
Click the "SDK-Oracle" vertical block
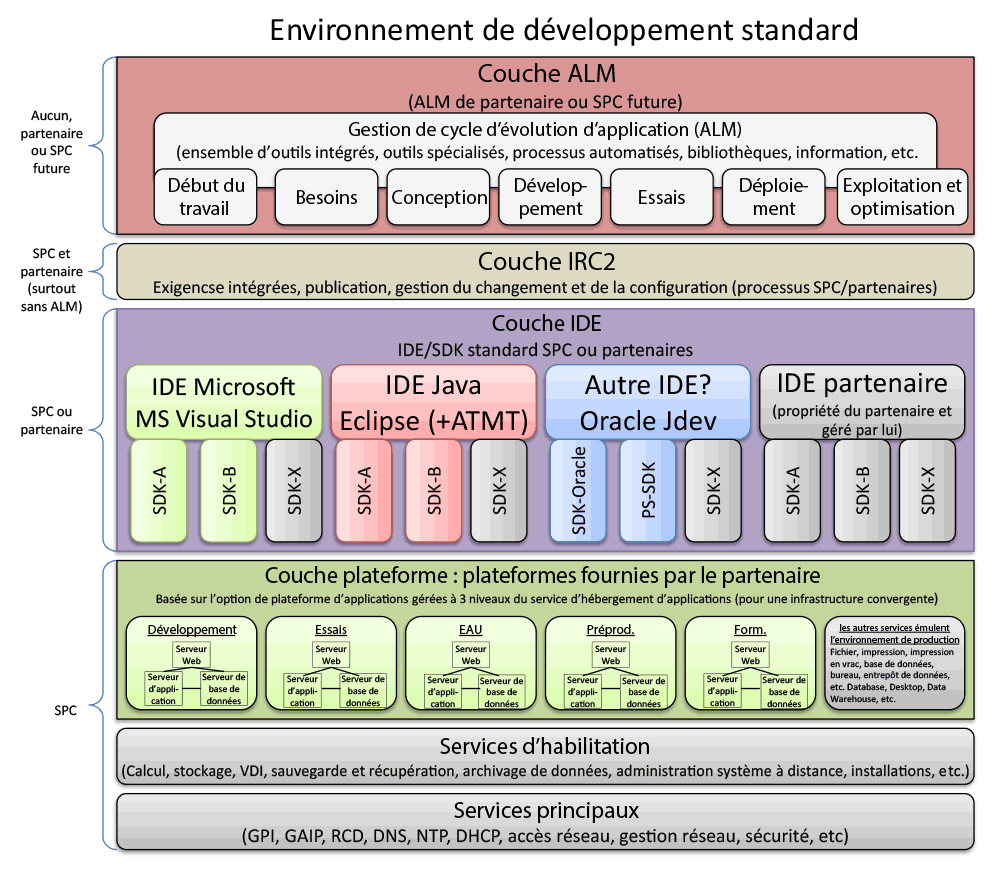click(x=579, y=491)
